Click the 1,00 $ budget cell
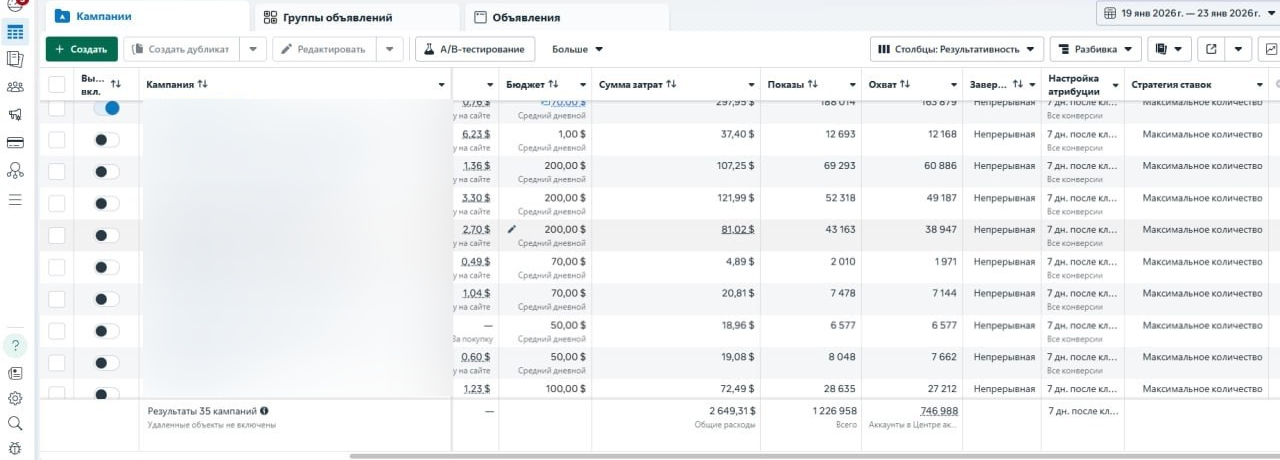The height and width of the screenshot is (460, 1280). tap(545, 139)
